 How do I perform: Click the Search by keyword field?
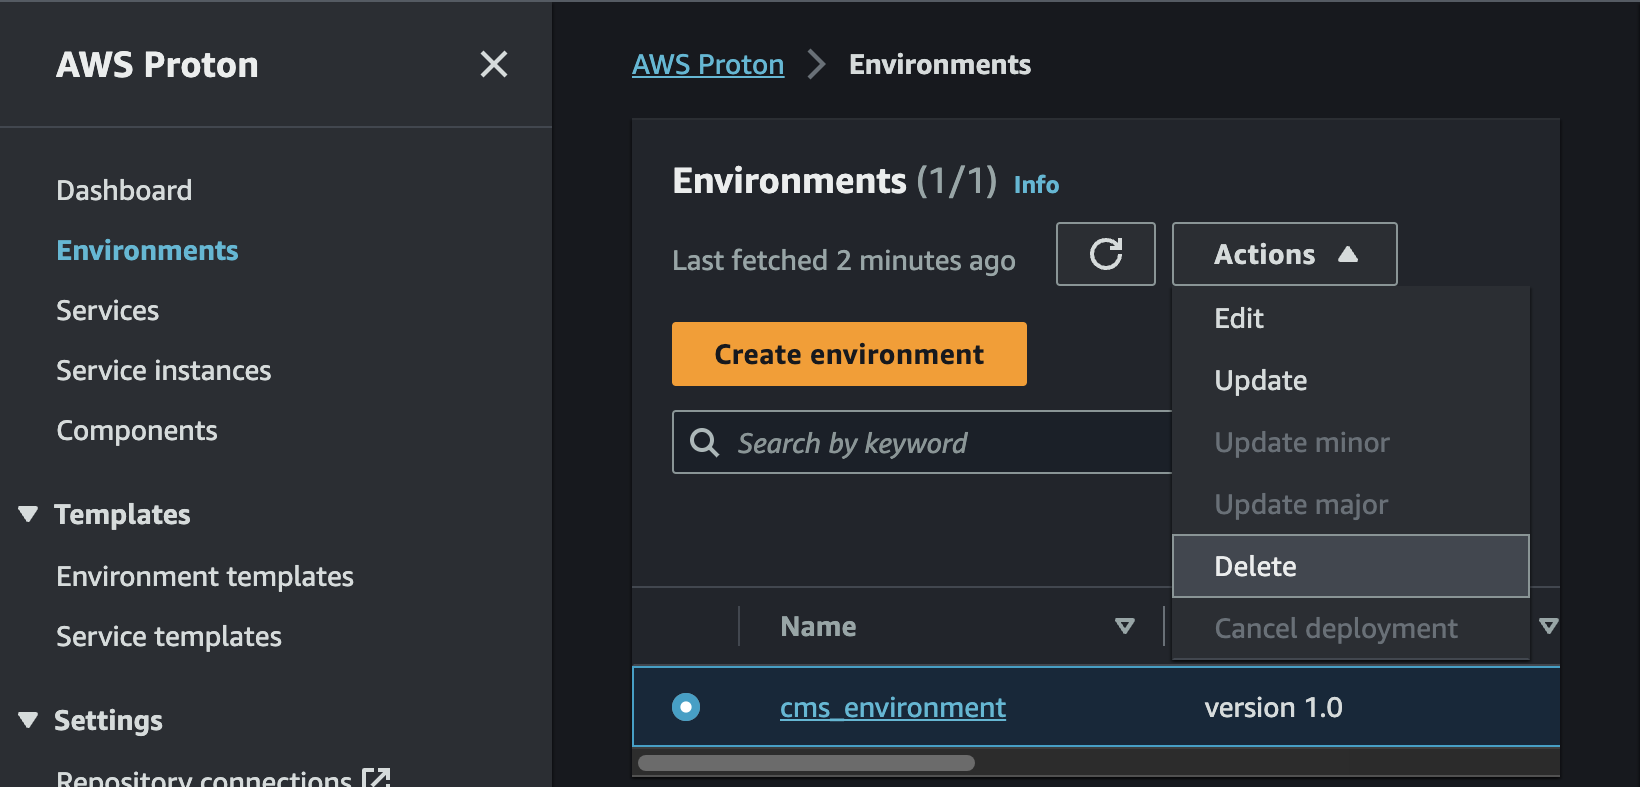tap(922, 442)
